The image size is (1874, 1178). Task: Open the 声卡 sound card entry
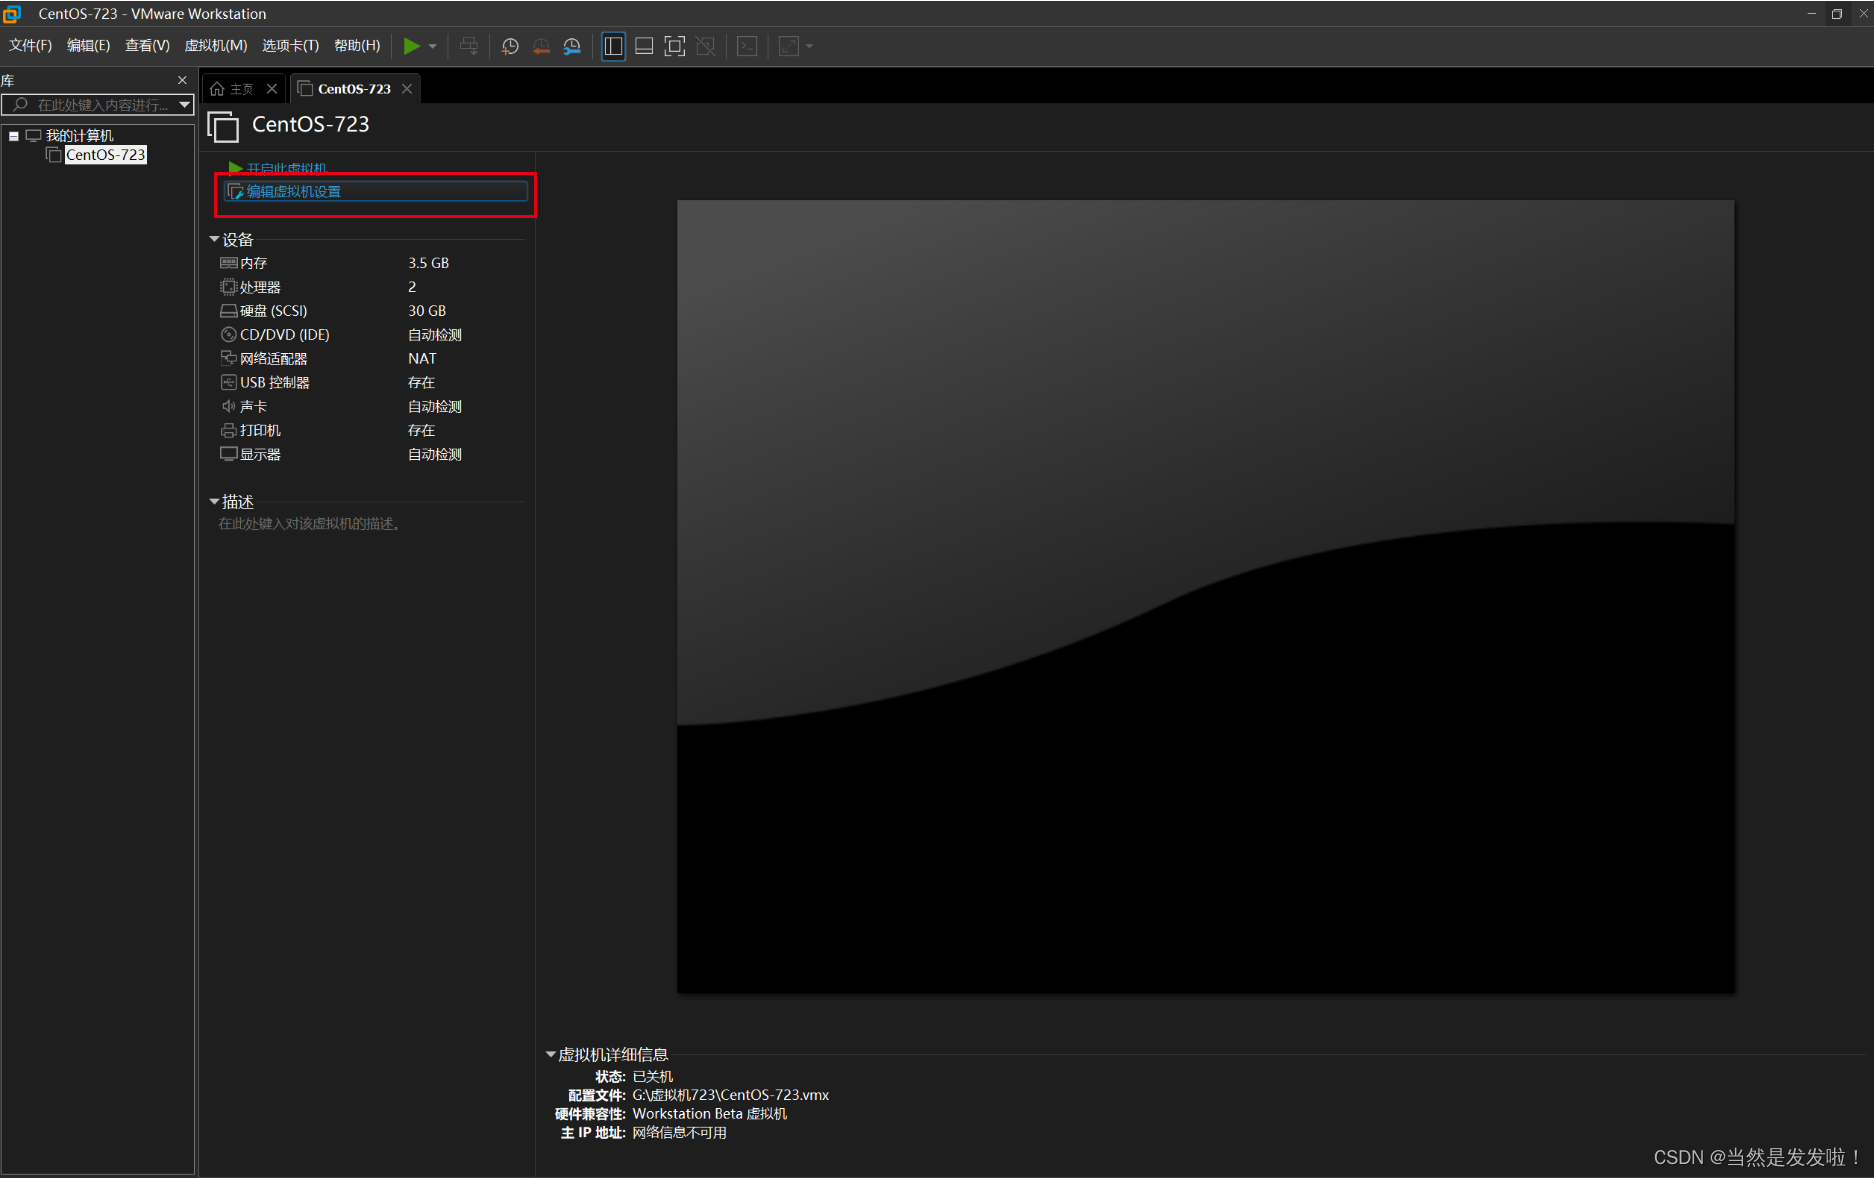(x=253, y=407)
